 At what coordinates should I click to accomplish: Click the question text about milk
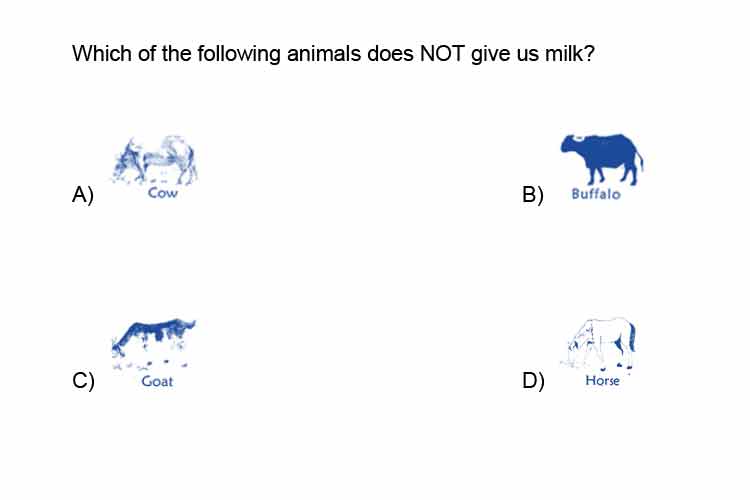point(333,53)
